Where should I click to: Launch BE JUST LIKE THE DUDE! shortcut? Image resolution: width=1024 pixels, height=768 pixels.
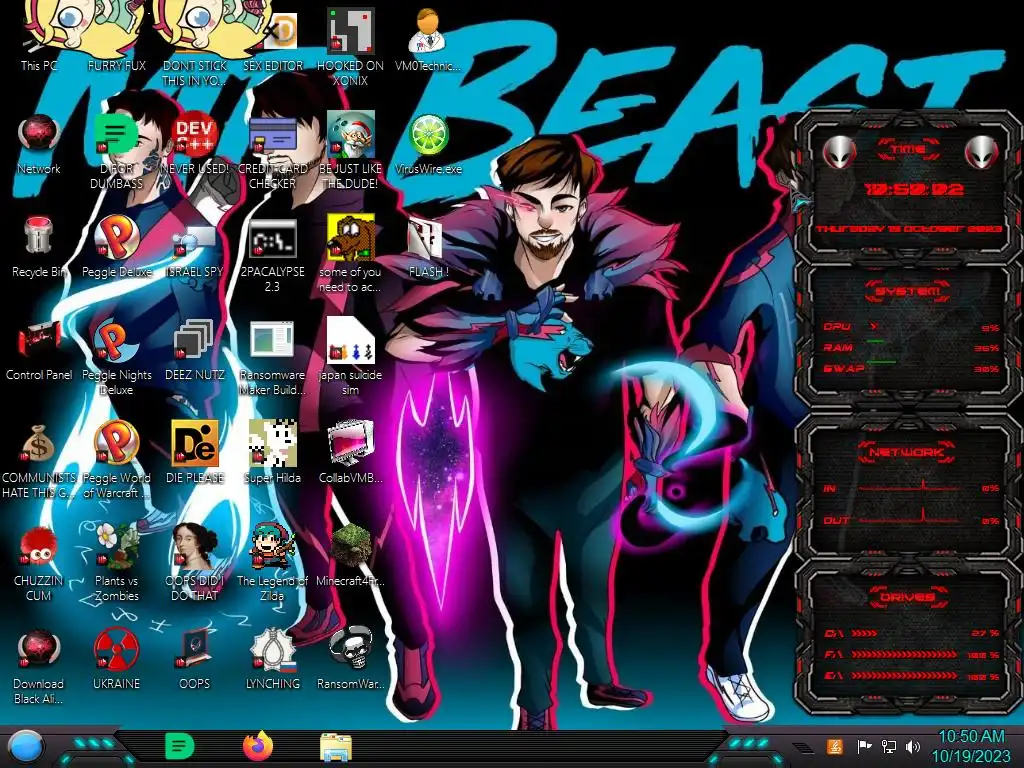(350, 152)
